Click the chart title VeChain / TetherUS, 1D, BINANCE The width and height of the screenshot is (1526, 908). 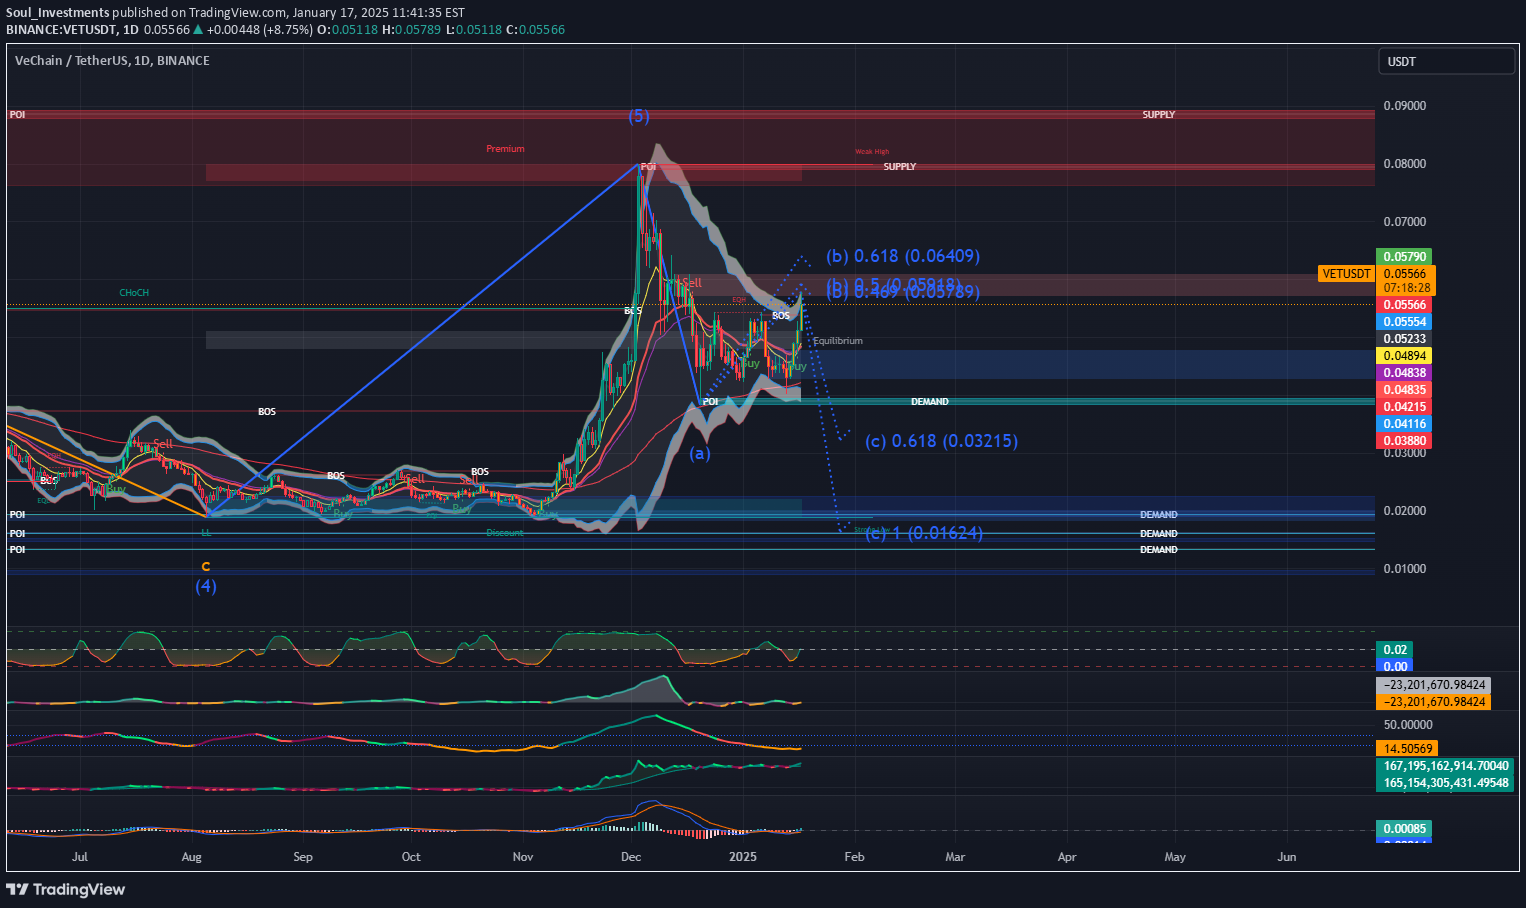[x=112, y=61]
